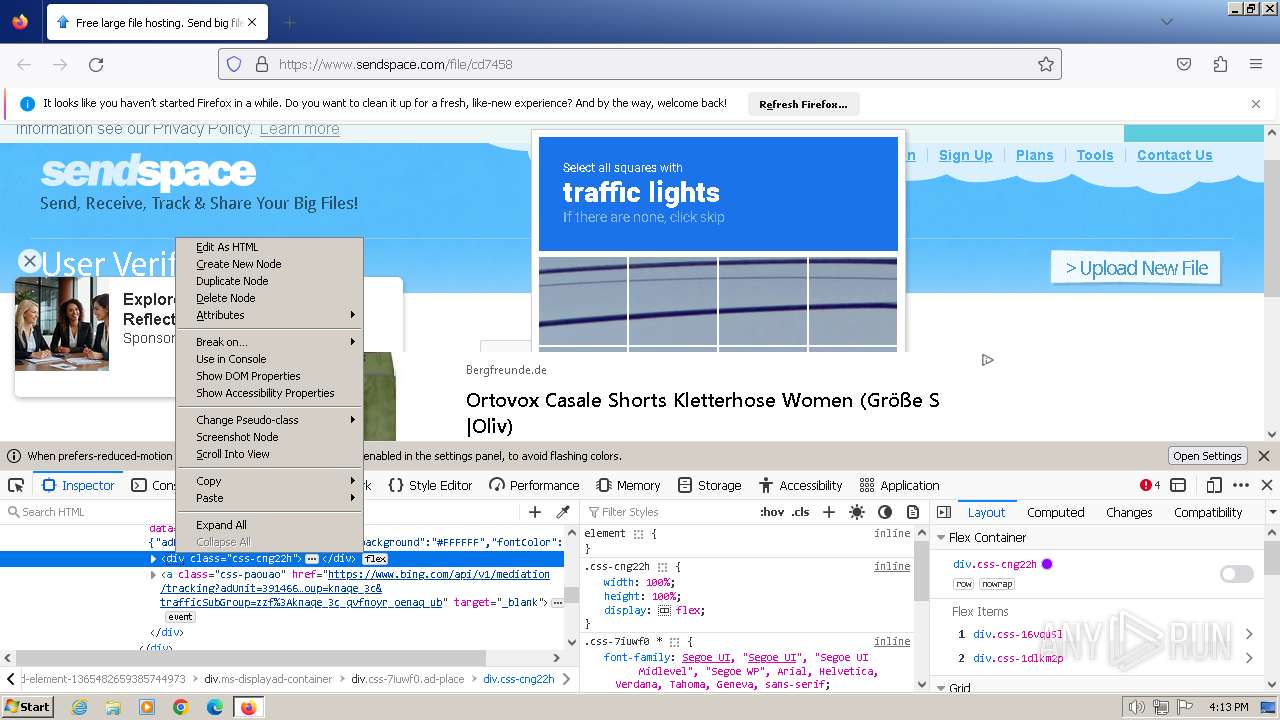Open the Application panel
The width and height of the screenshot is (1280, 720).
coord(899,485)
